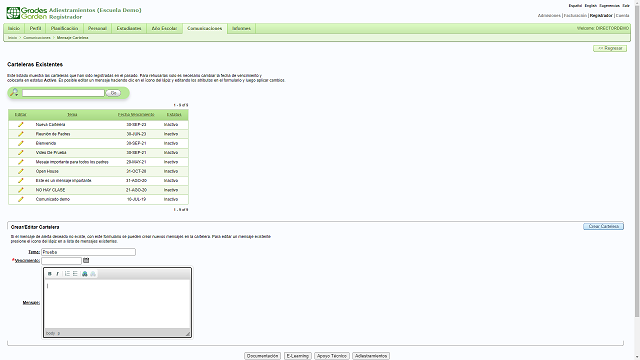Insert link in the message editor
640x360 pixels.
[x=85, y=274]
